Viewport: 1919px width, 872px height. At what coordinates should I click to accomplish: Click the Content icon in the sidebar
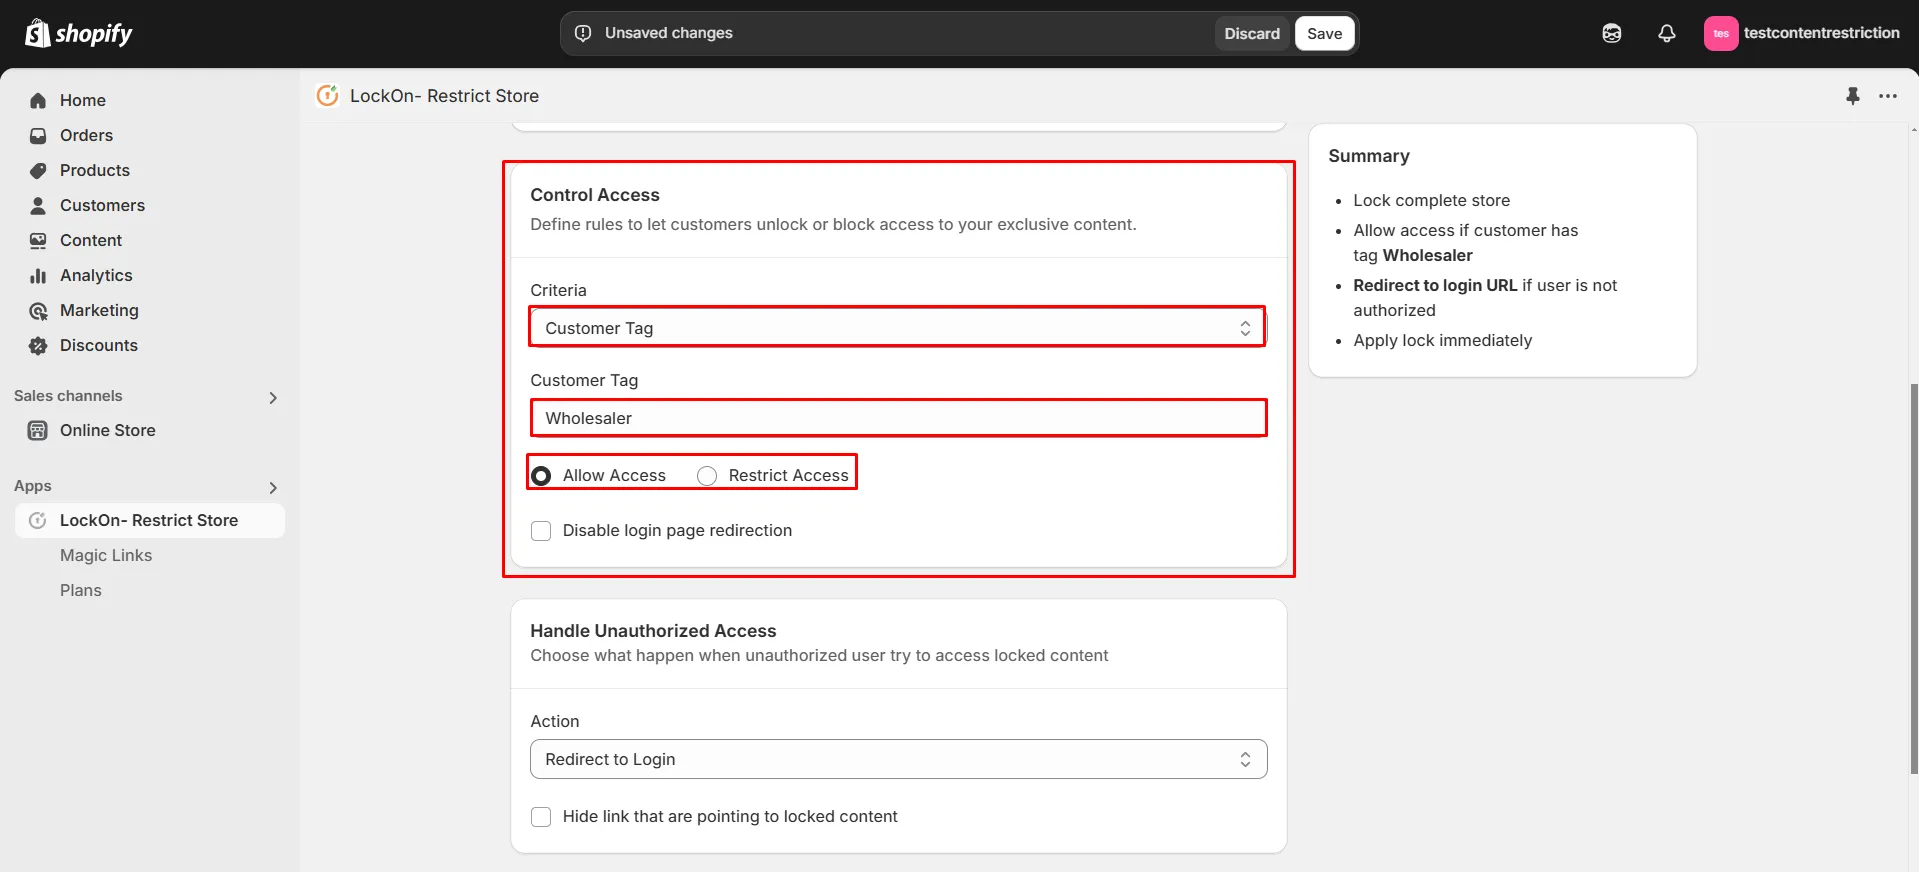[x=38, y=240]
